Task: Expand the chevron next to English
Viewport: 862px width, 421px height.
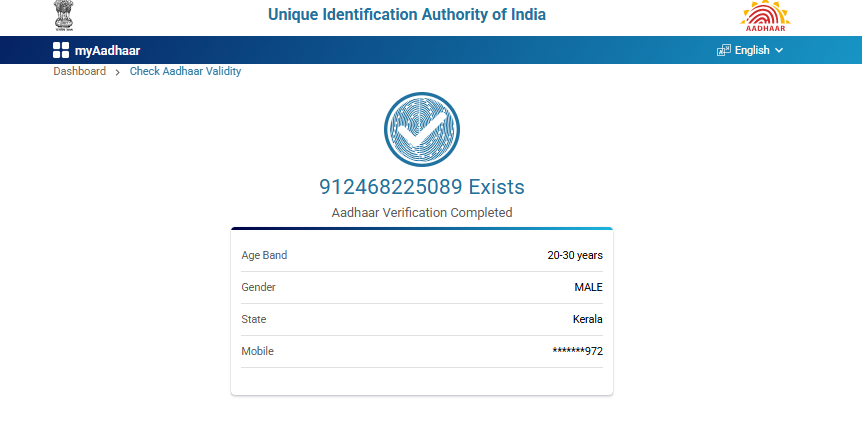Action: [x=779, y=50]
